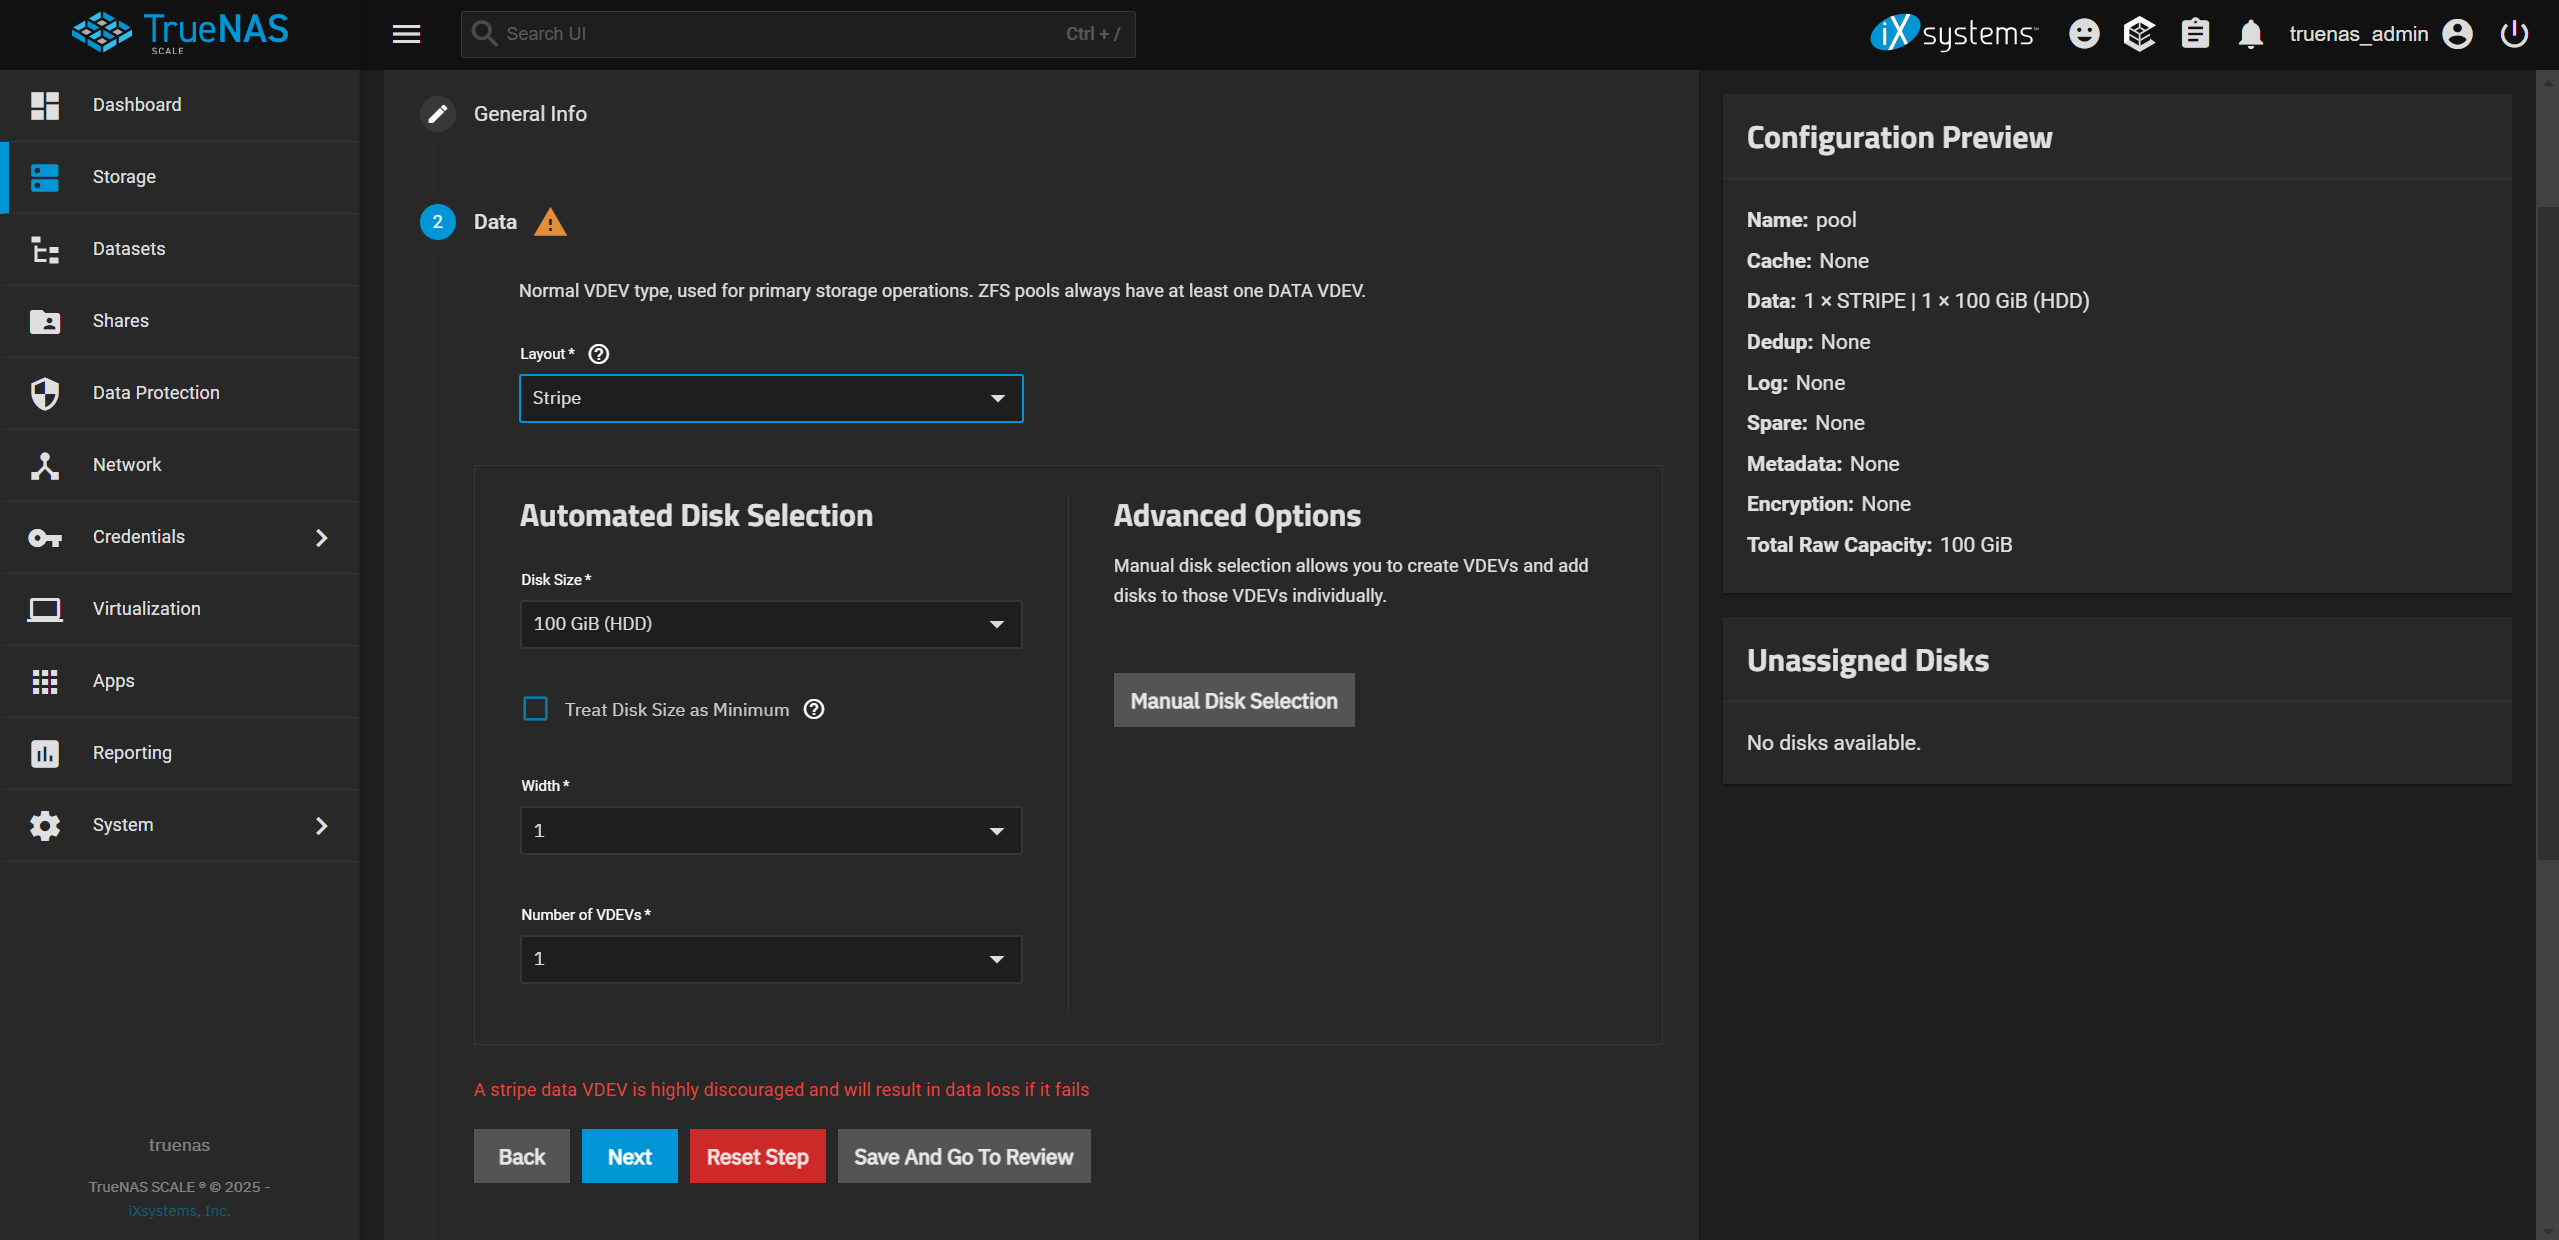The width and height of the screenshot is (2559, 1240).
Task: Open the Layout help question mark
Action: coord(598,353)
